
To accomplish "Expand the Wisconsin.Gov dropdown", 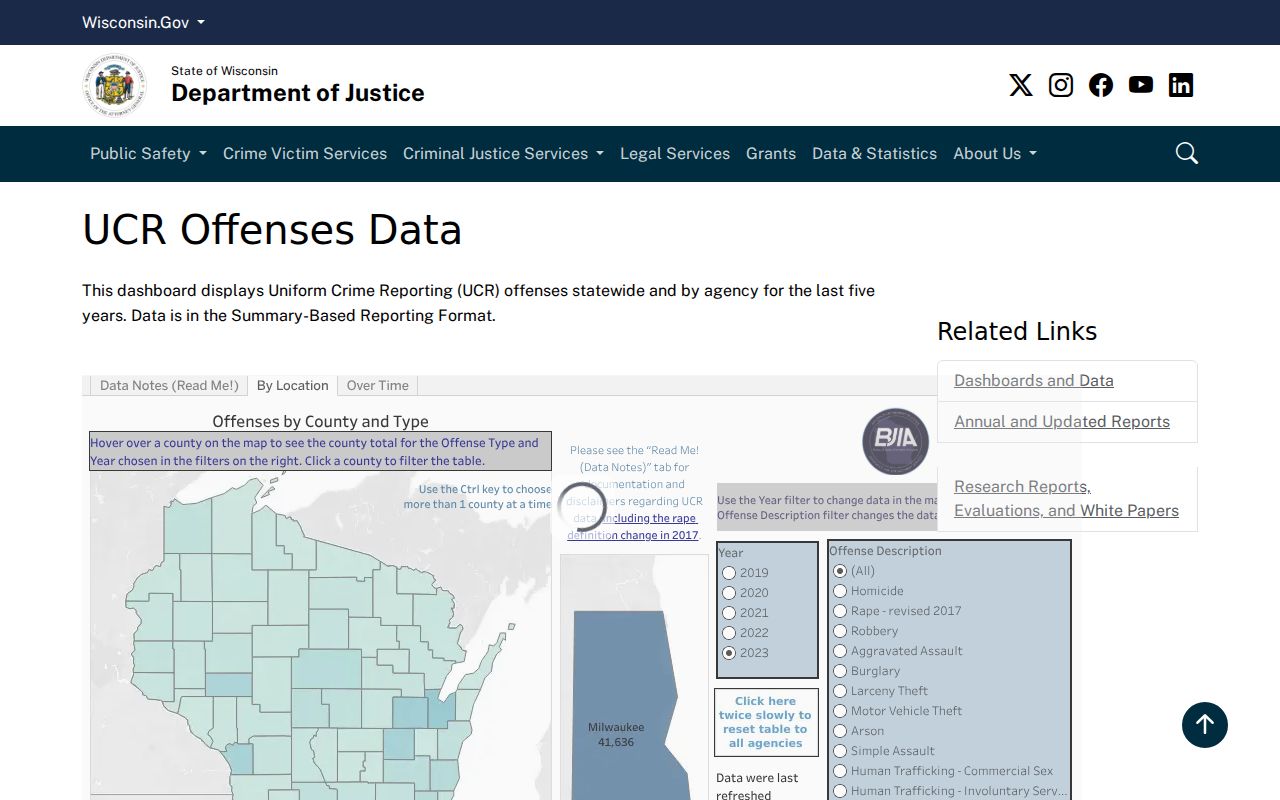I will [143, 22].
